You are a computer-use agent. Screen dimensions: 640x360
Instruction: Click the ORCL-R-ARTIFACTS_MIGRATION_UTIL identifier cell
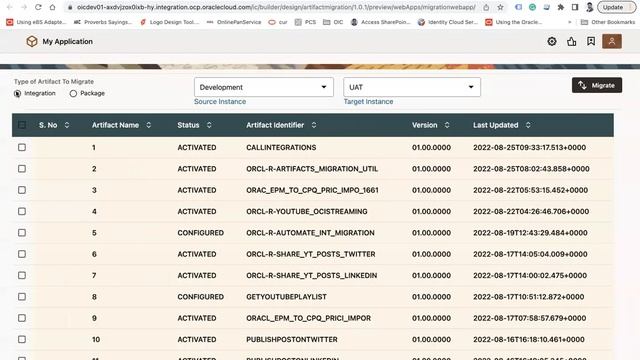(x=312, y=169)
